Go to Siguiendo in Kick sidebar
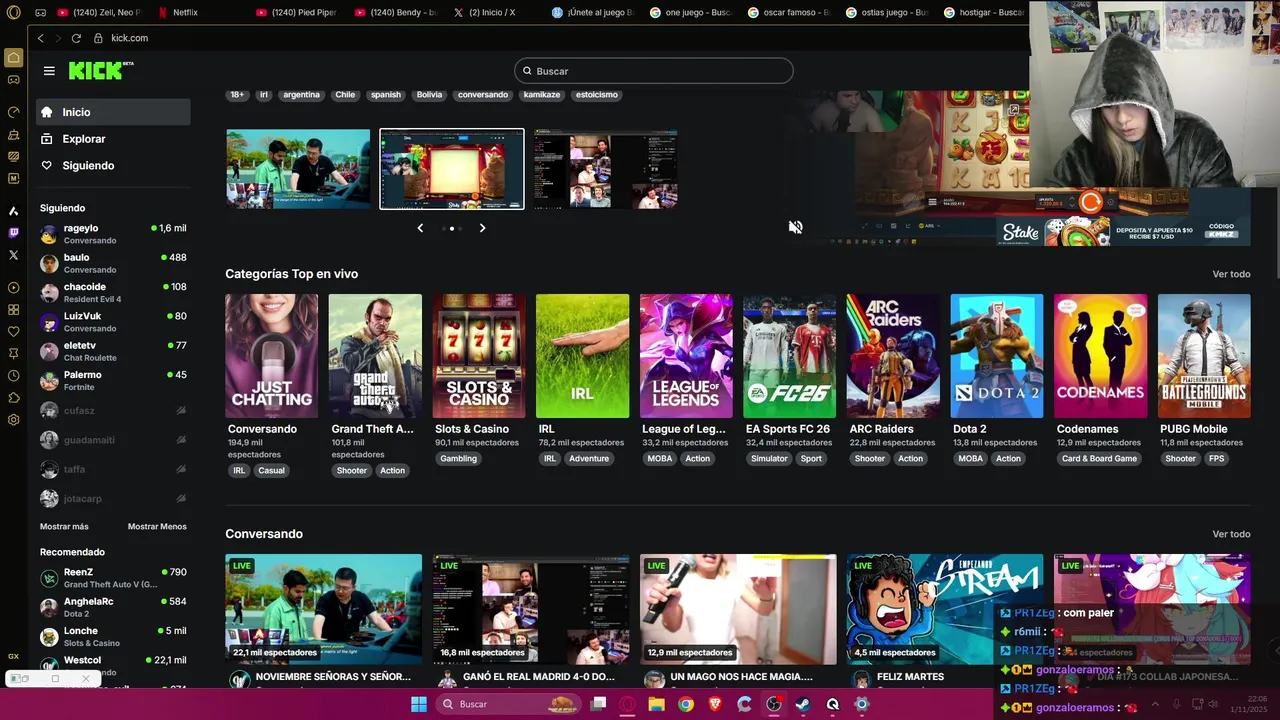Screen dimensions: 1280x720 click(x=113, y=166)
